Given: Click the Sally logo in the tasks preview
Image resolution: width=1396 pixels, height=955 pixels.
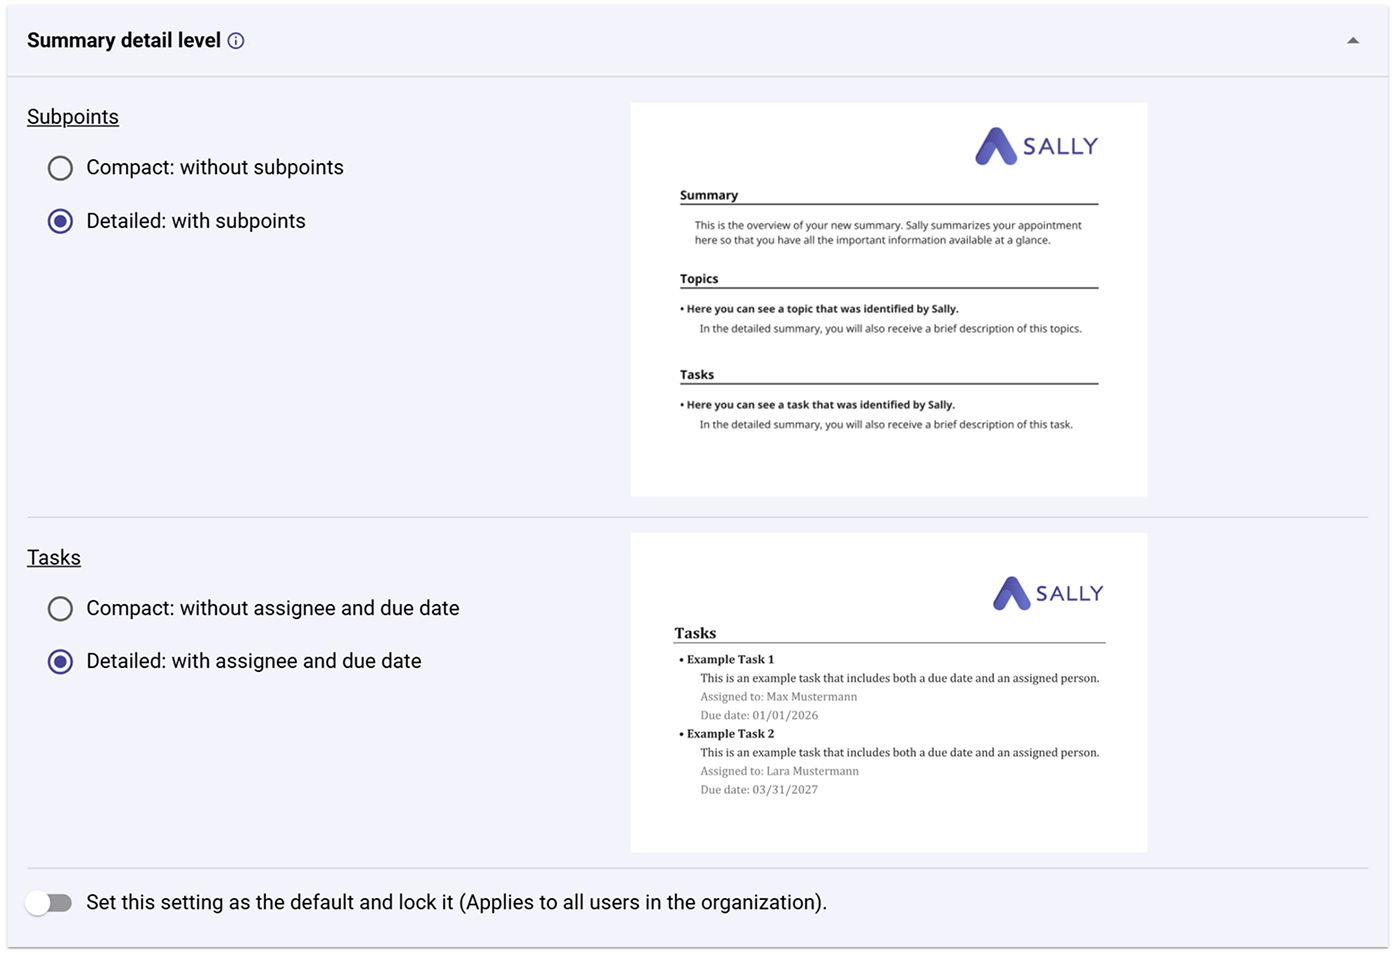Looking at the screenshot, I should (1048, 593).
